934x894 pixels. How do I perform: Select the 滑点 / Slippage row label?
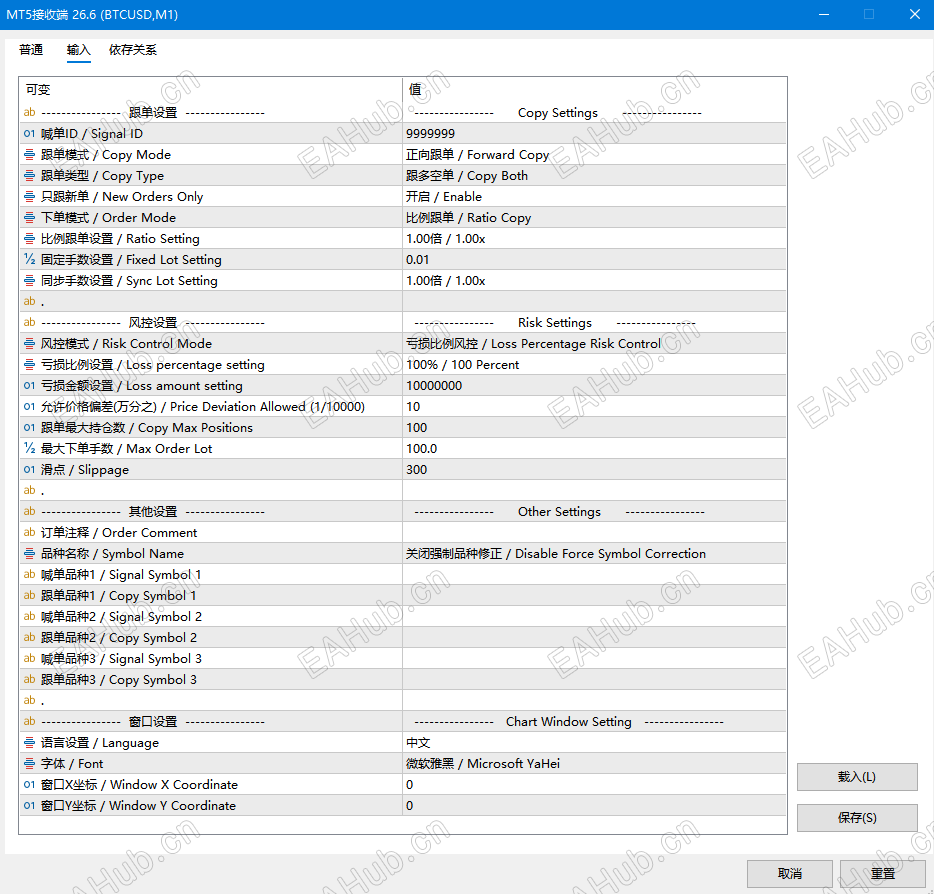coord(85,469)
